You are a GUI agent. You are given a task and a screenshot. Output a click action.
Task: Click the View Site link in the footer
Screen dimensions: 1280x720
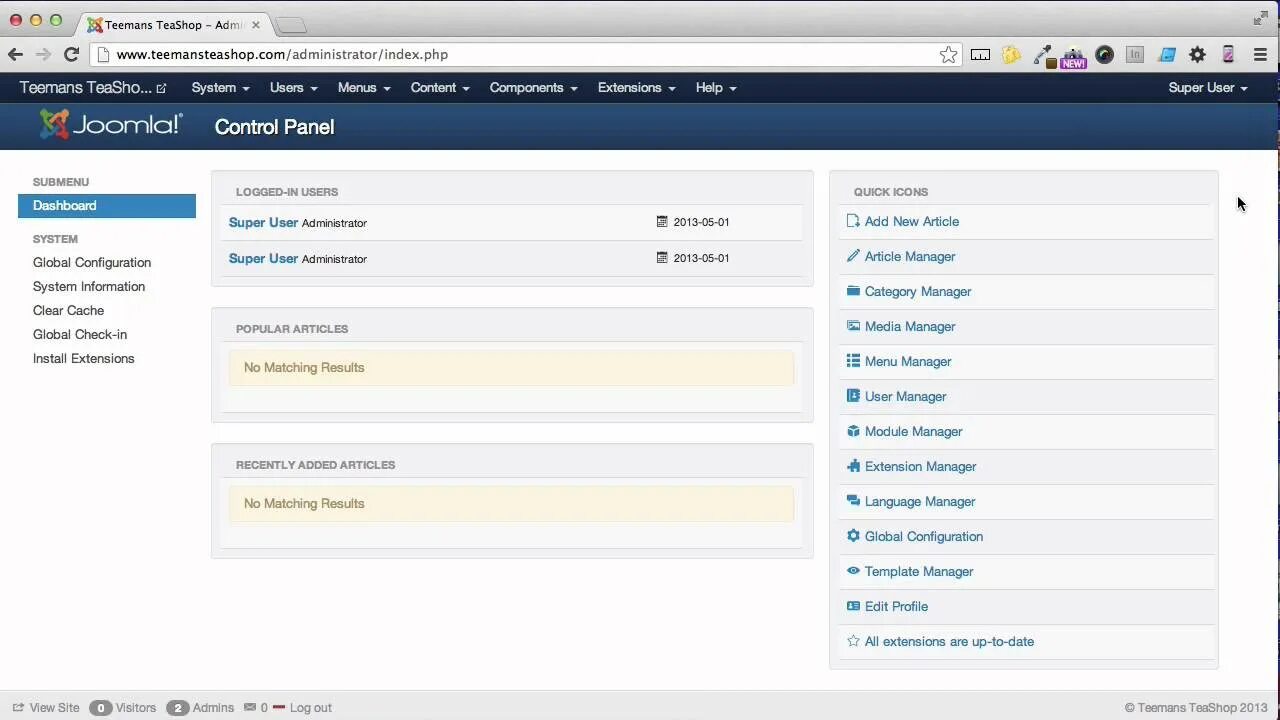coord(54,707)
